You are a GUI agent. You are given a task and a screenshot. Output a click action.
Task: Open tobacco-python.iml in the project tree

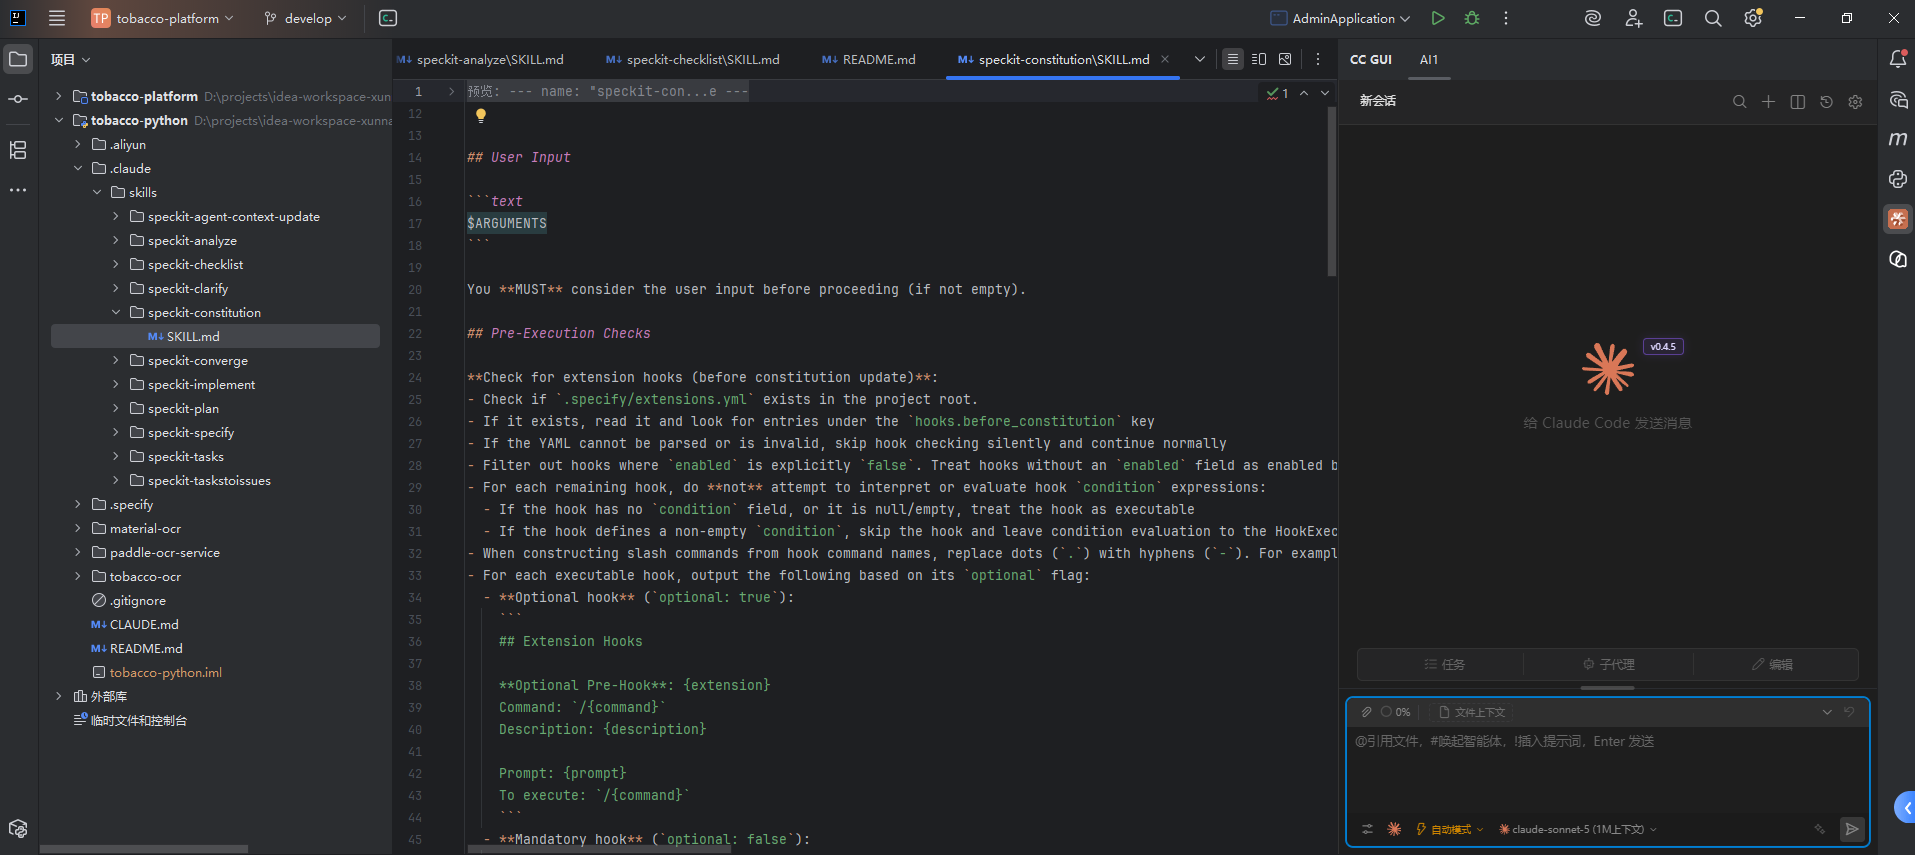click(x=165, y=672)
